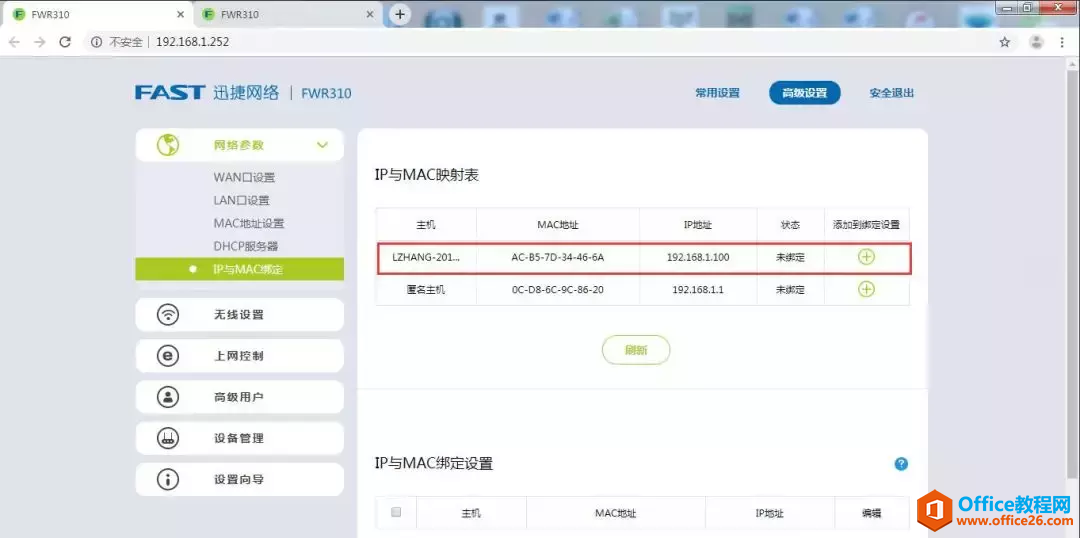
Task: Click the FAST 迅捷网络 logo
Action: (x=207, y=92)
